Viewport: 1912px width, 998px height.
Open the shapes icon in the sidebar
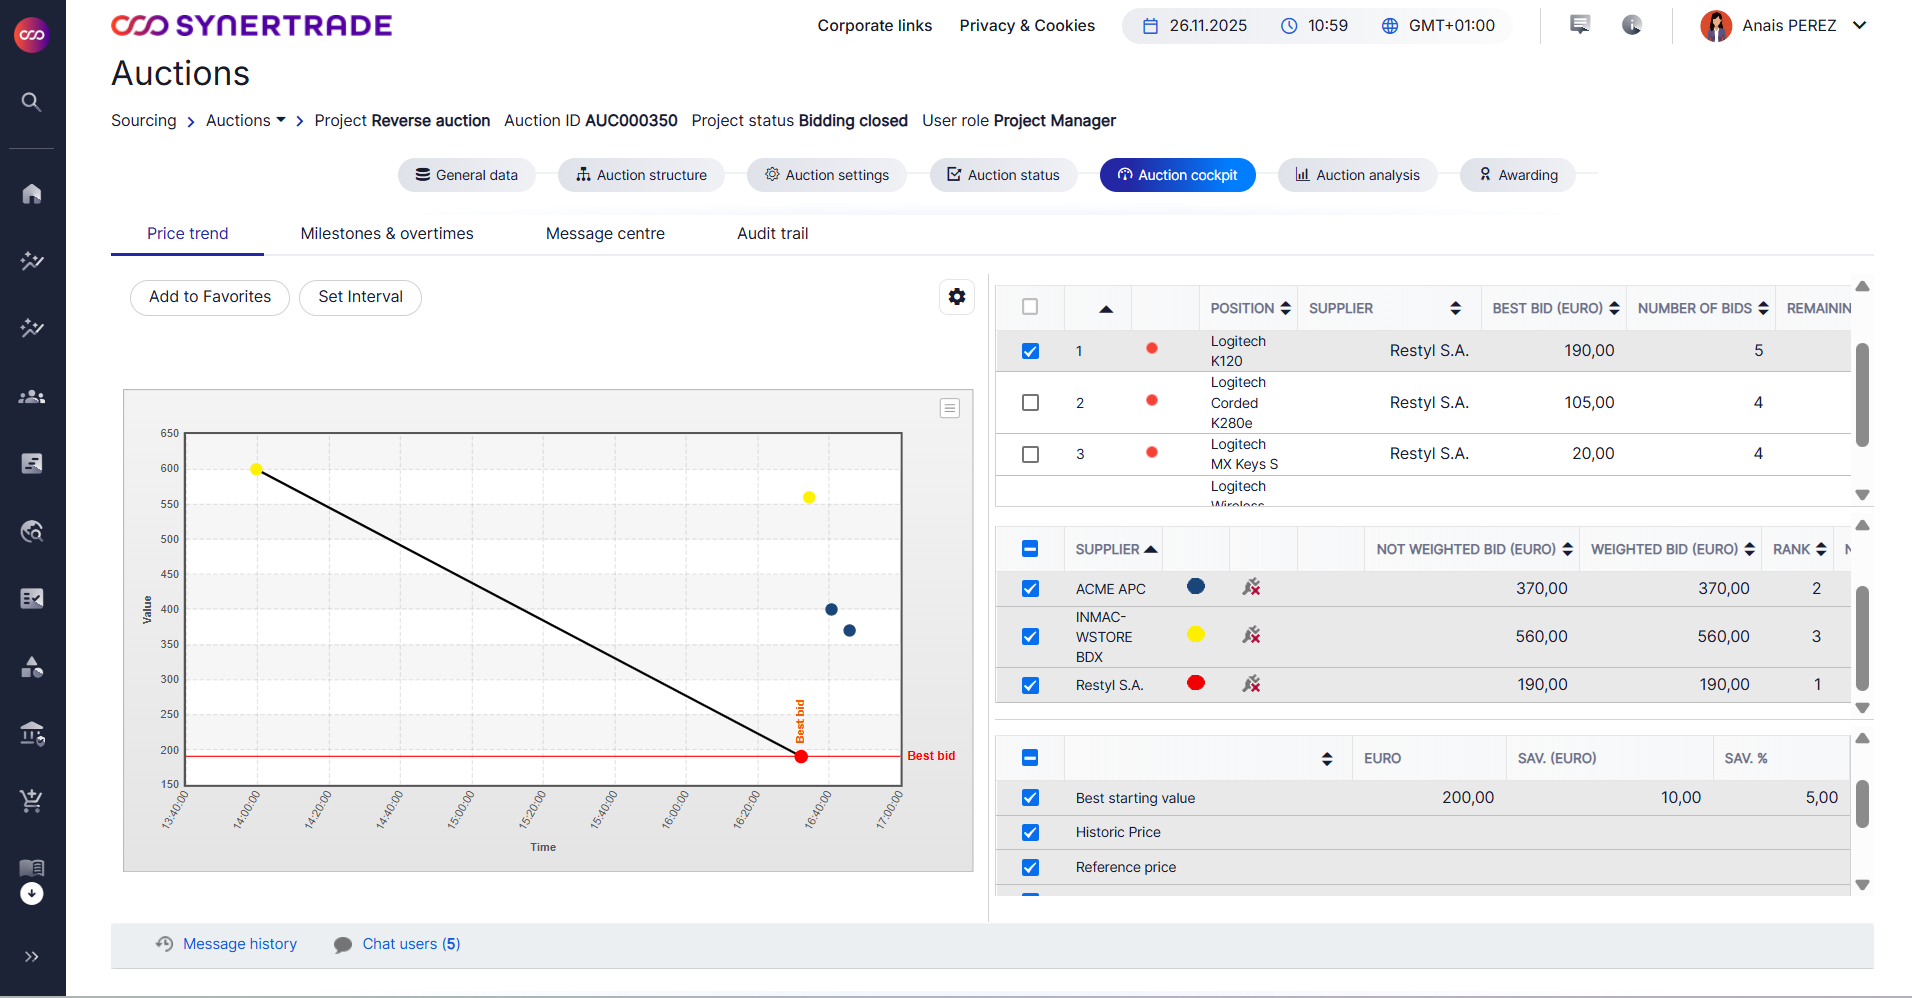point(32,667)
